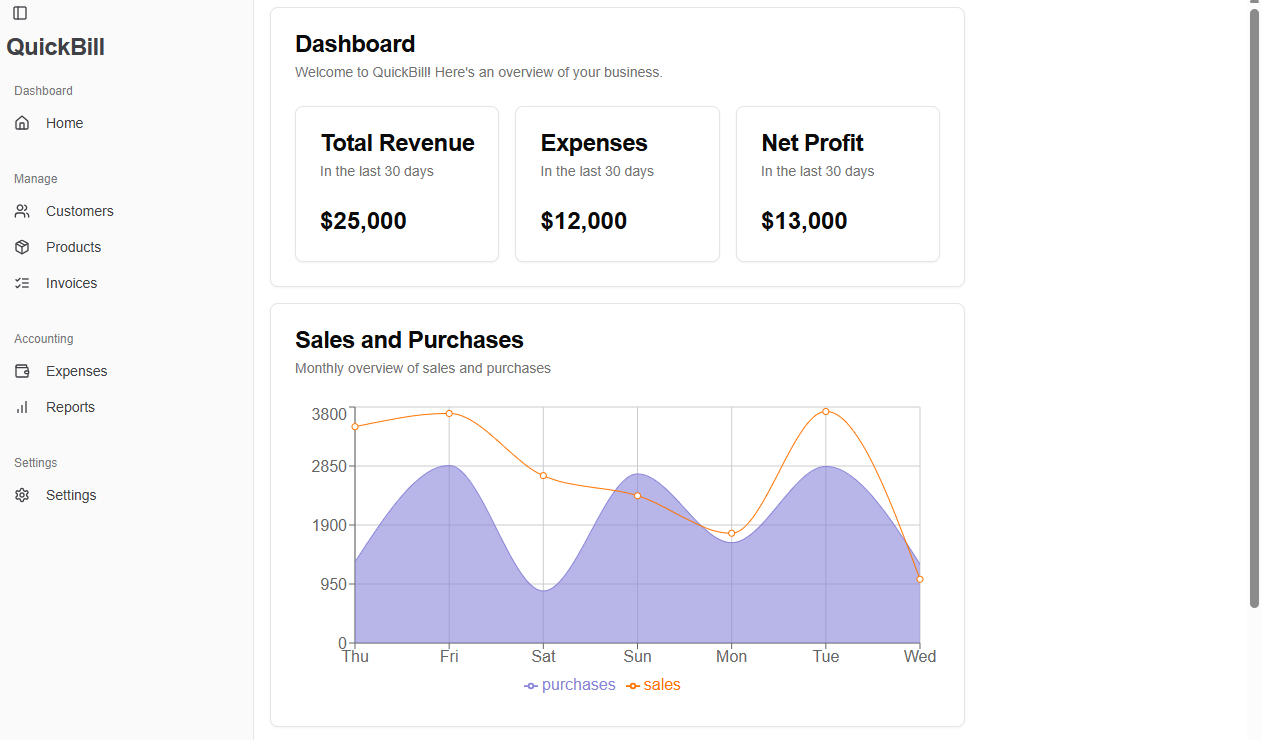Click the Total Revenue summary card
Image resolution: width=1262 pixels, height=740 pixels.
click(x=397, y=184)
